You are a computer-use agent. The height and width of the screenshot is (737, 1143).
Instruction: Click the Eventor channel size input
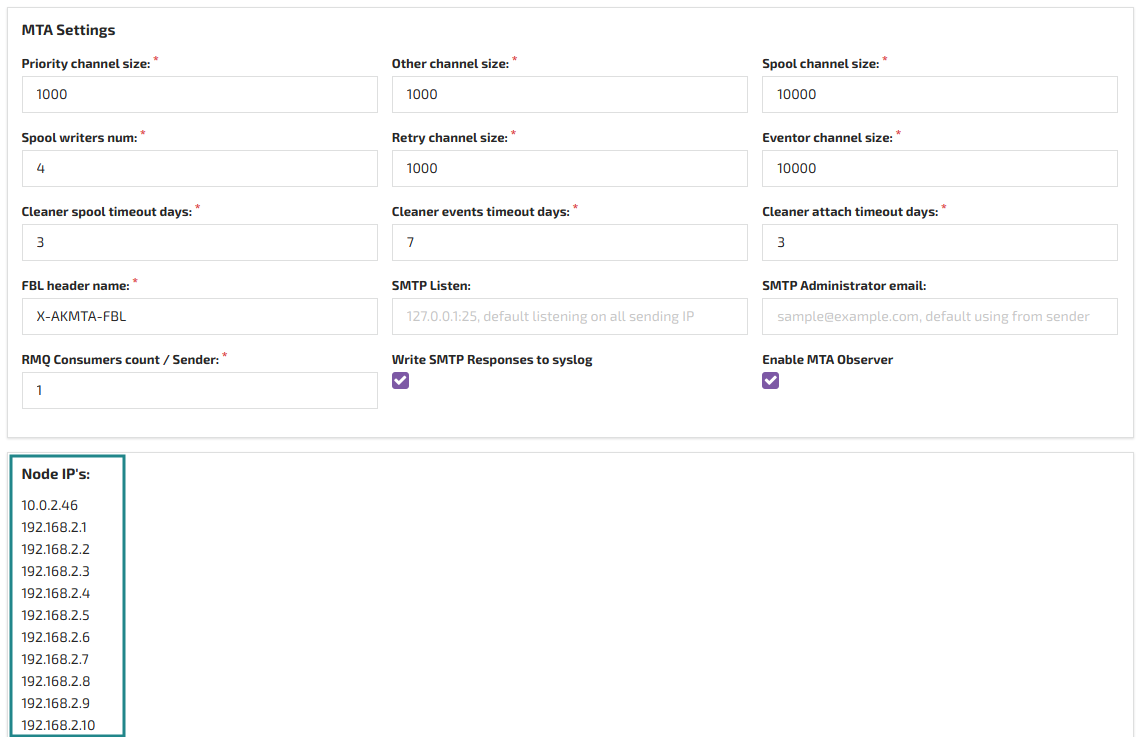[939, 169]
